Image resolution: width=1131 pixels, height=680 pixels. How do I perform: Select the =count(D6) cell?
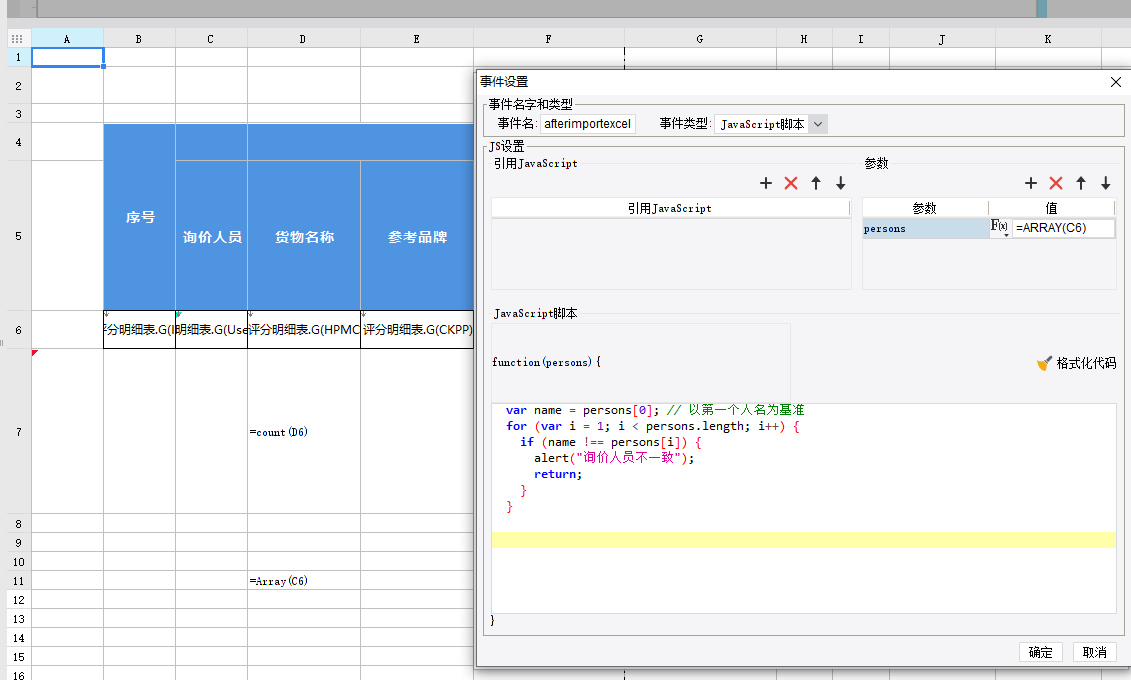[x=304, y=432]
